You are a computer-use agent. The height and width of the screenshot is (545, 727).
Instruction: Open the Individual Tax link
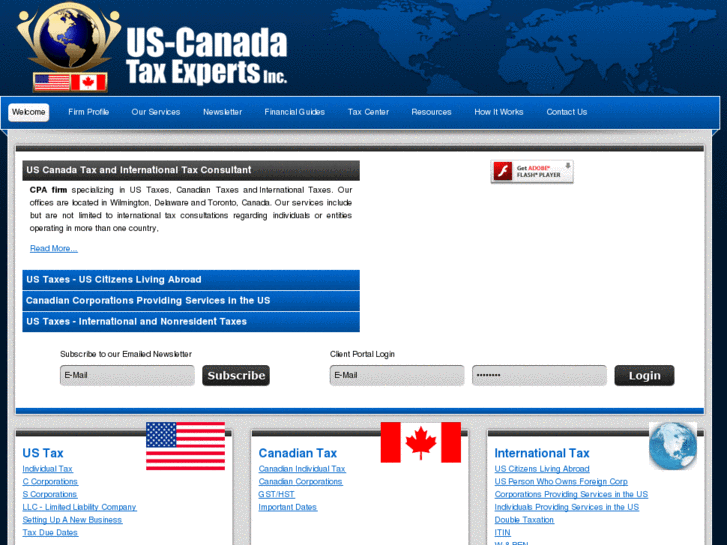tap(48, 469)
